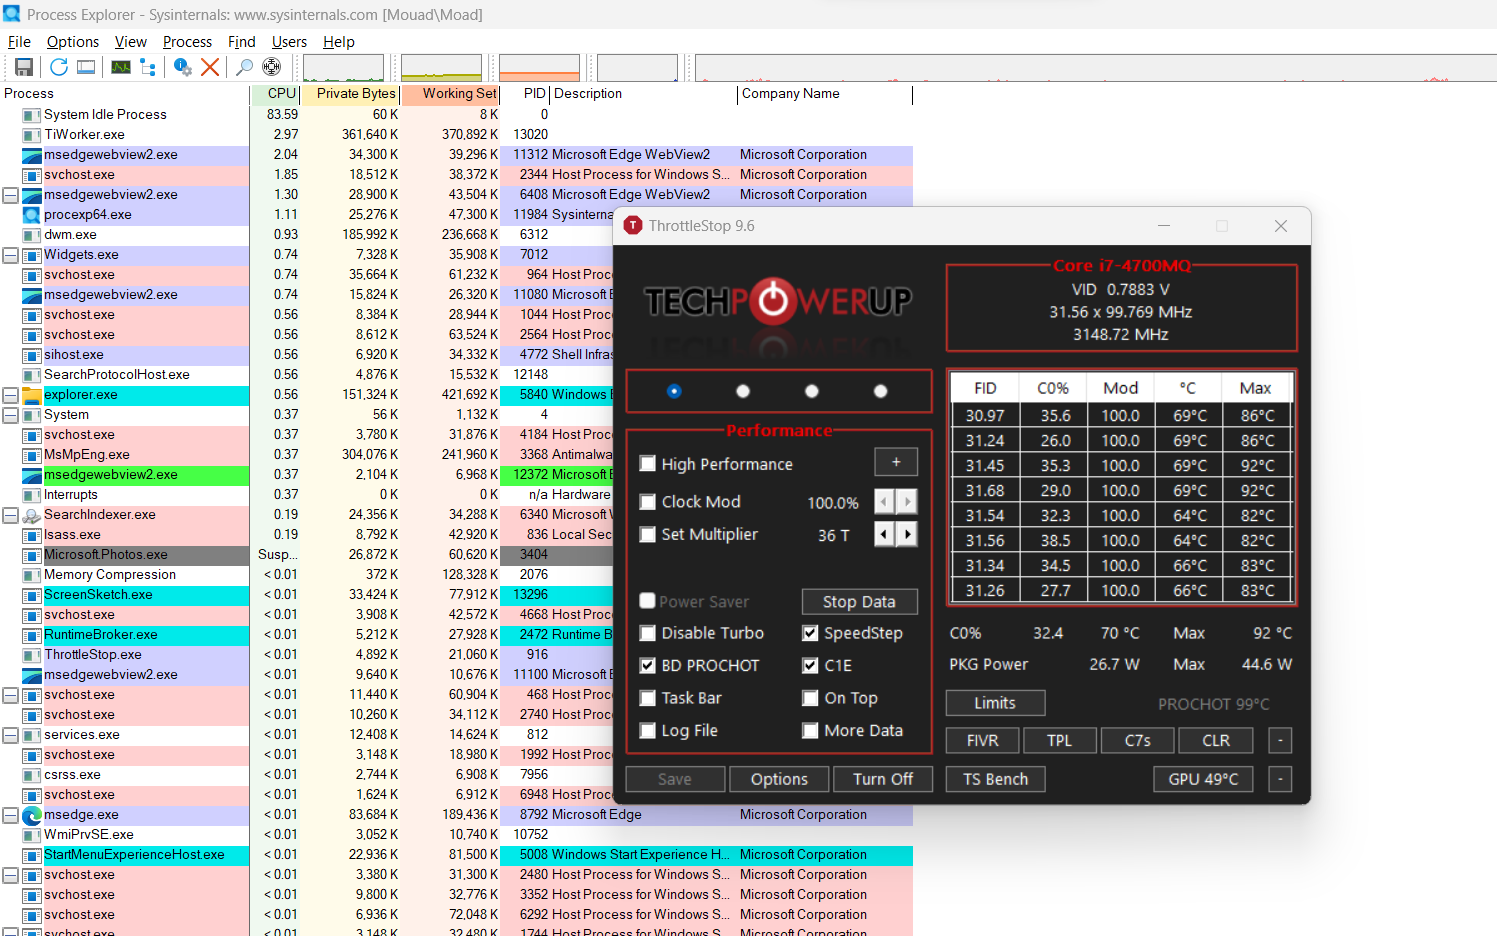1497x936 pixels.
Task: Click the Find handle magnifier icon
Action: click(244, 67)
